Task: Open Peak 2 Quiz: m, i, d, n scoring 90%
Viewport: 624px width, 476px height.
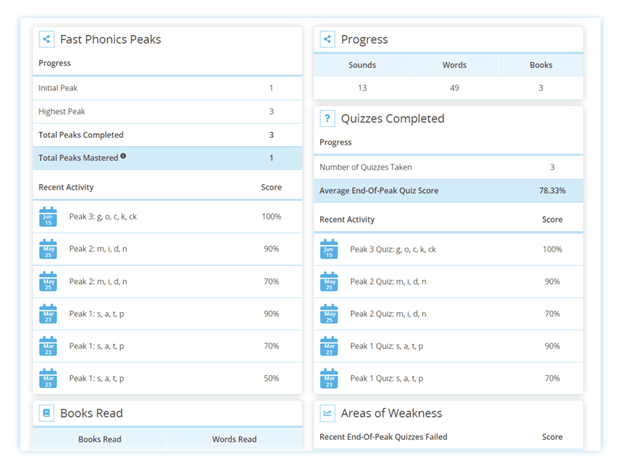Action: click(388, 281)
